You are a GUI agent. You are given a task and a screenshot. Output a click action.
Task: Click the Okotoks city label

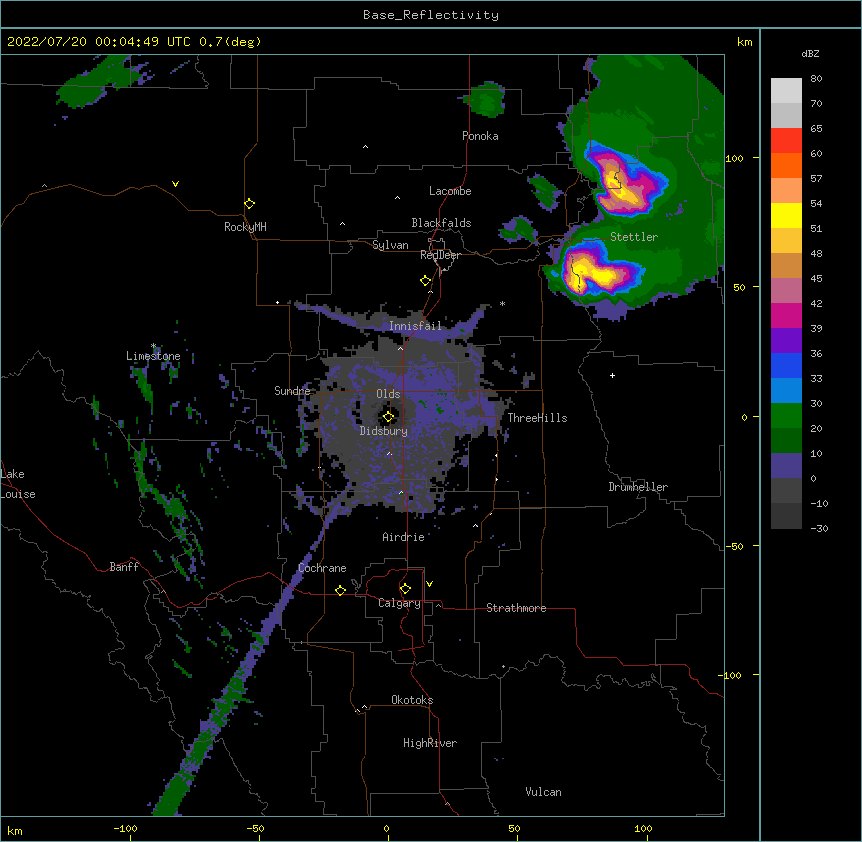[412, 700]
